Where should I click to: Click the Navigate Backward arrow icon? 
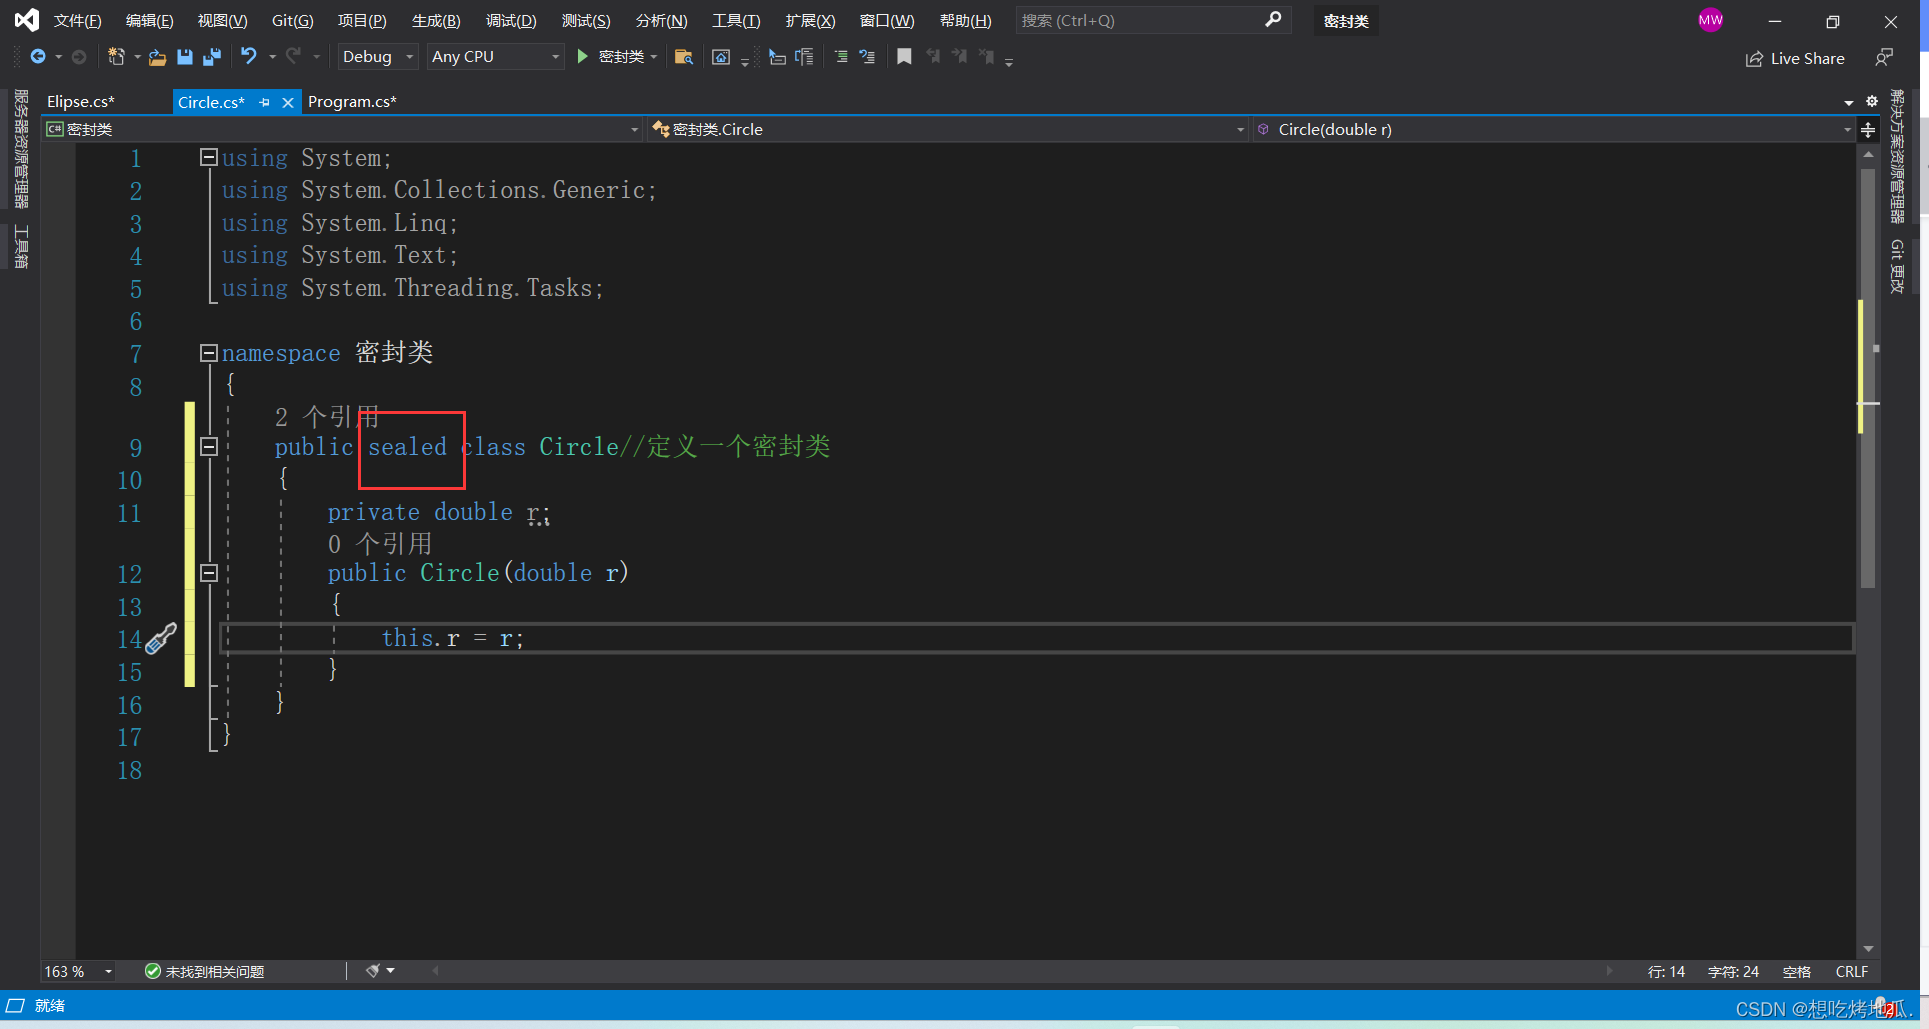click(x=38, y=57)
